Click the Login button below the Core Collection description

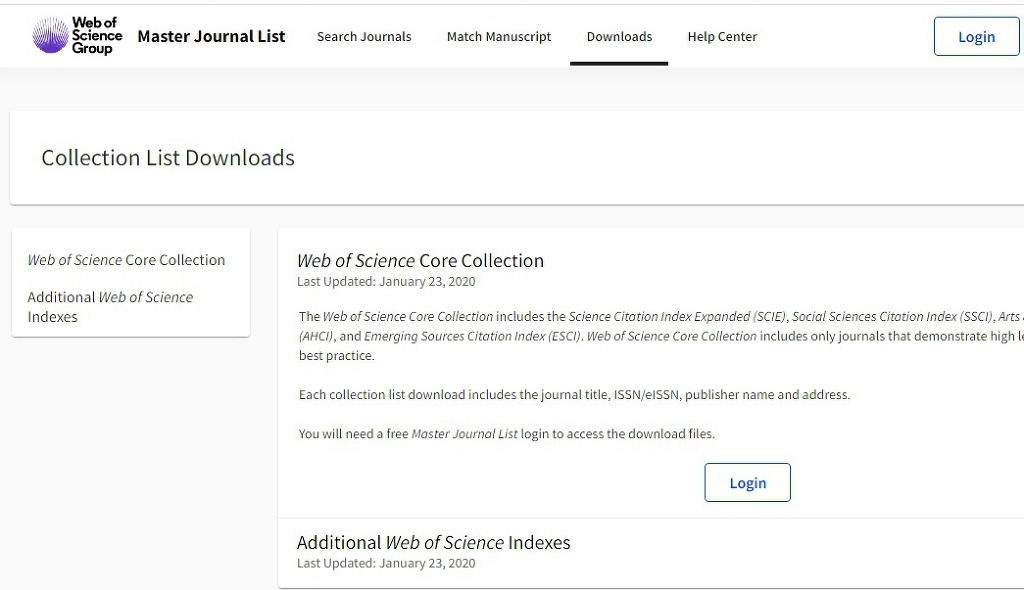747,483
